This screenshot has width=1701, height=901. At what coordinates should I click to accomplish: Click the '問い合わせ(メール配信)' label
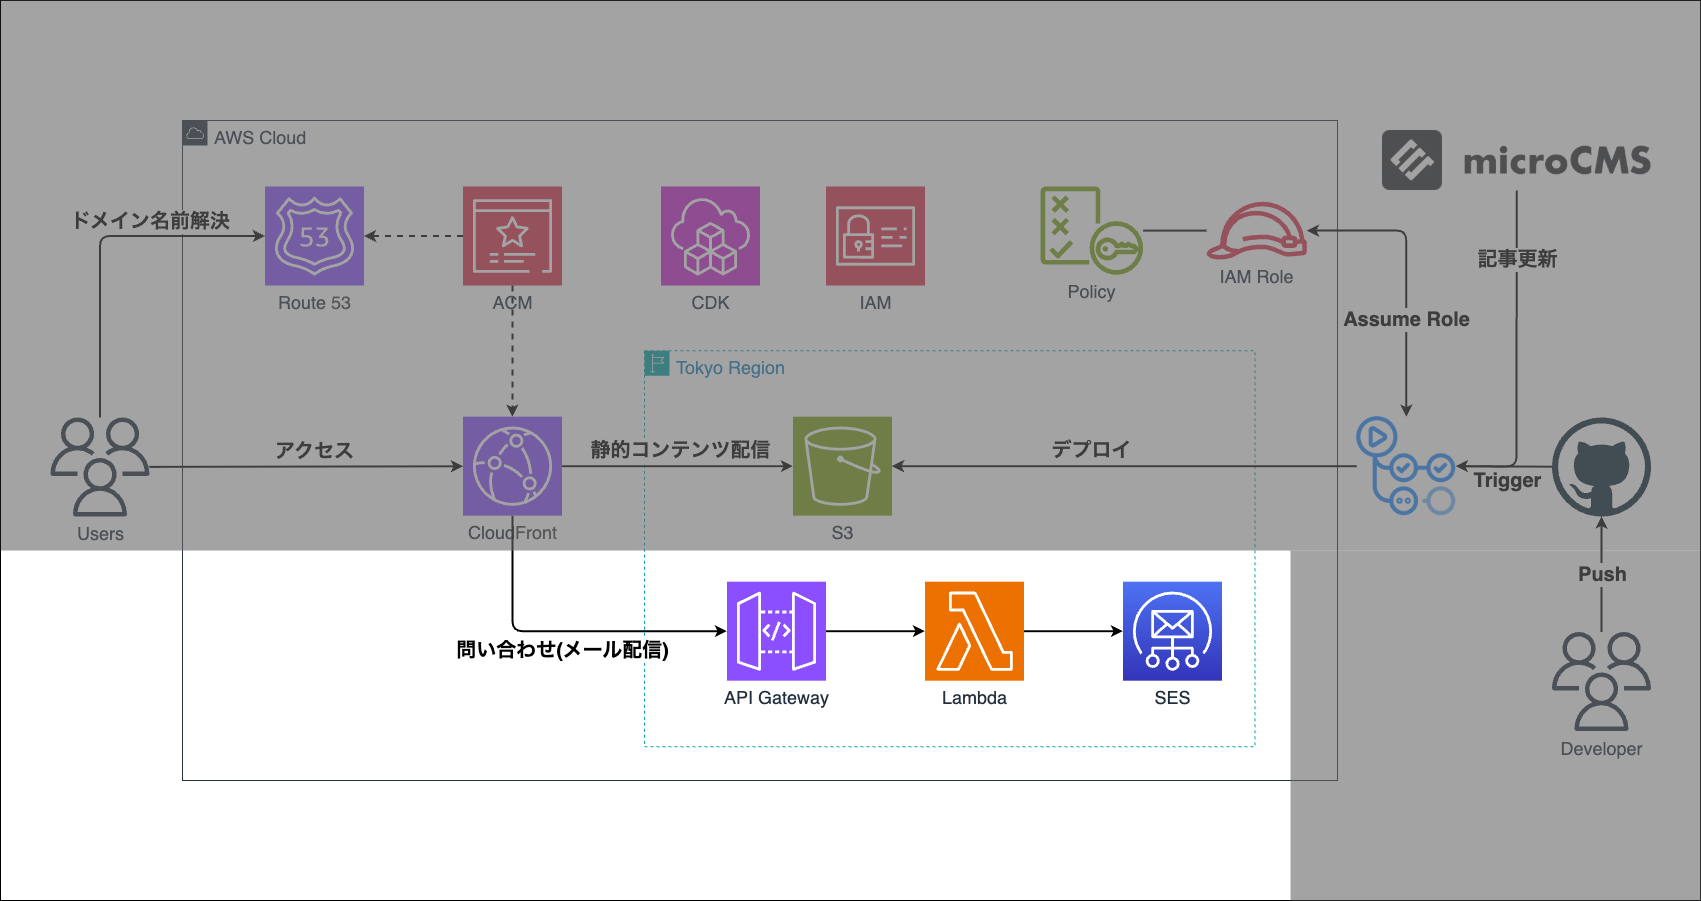coord(562,650)
